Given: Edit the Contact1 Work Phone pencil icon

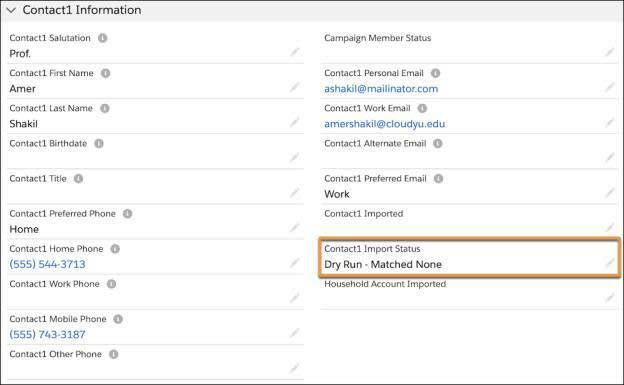Looking at the screenshot, I should tap(294, 298).
